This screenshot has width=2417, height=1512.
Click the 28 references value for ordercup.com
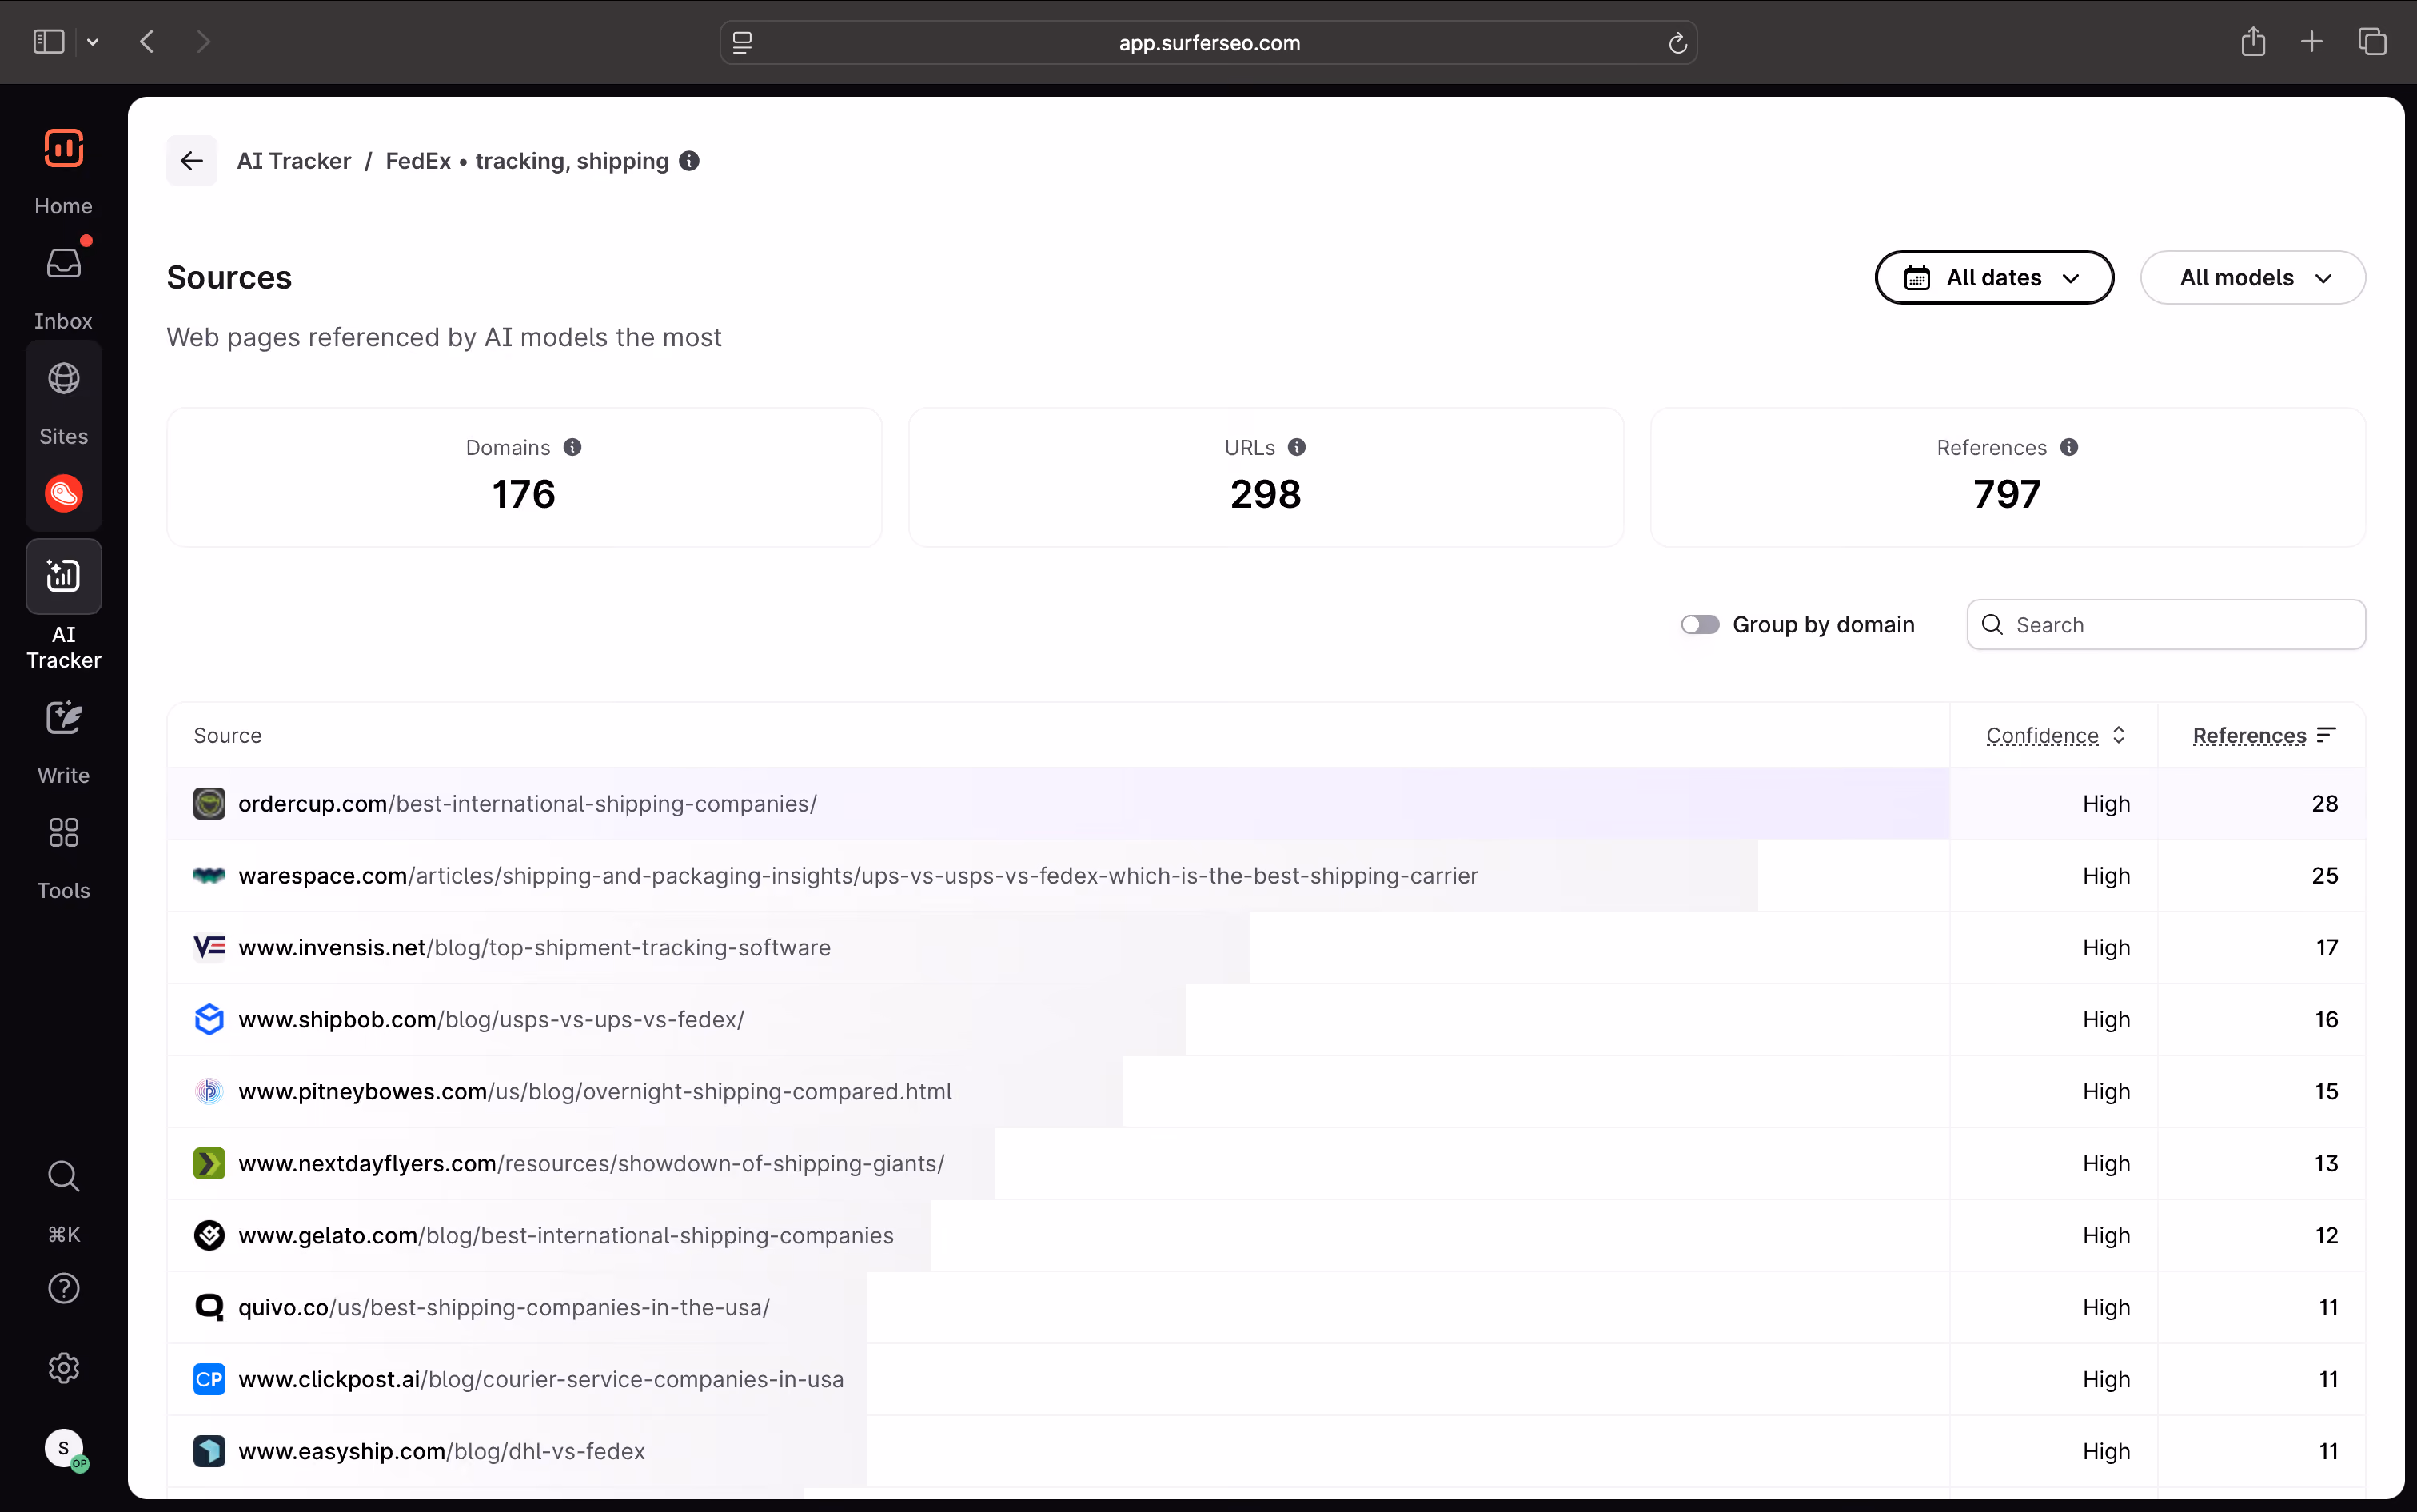point(2324,803)
